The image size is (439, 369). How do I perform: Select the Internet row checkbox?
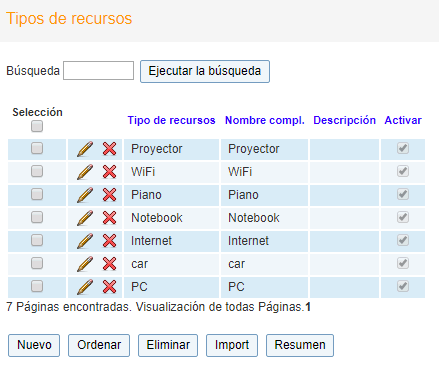(x=37, y=240)
